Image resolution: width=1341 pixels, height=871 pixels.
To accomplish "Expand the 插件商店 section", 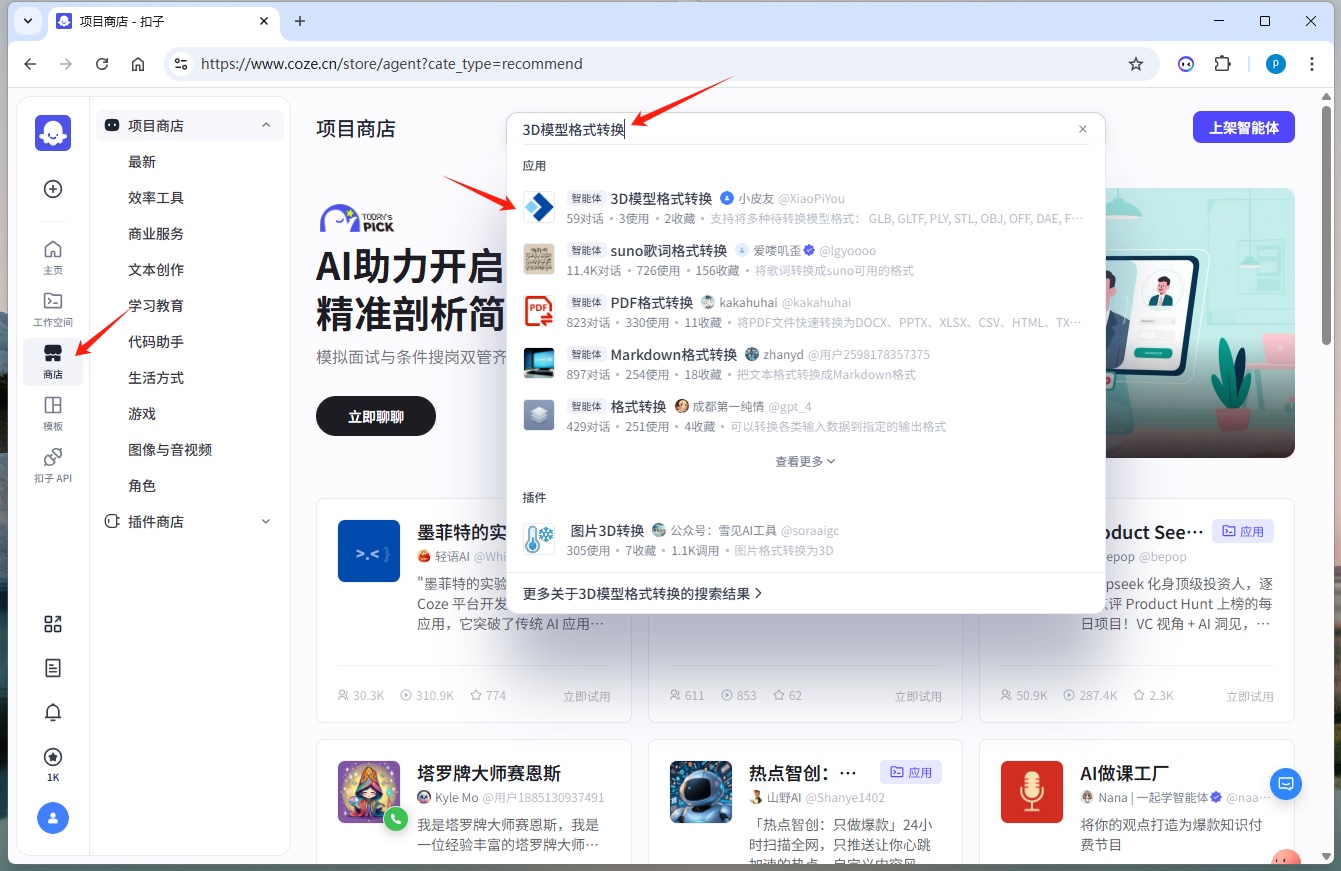I will 266,522.
